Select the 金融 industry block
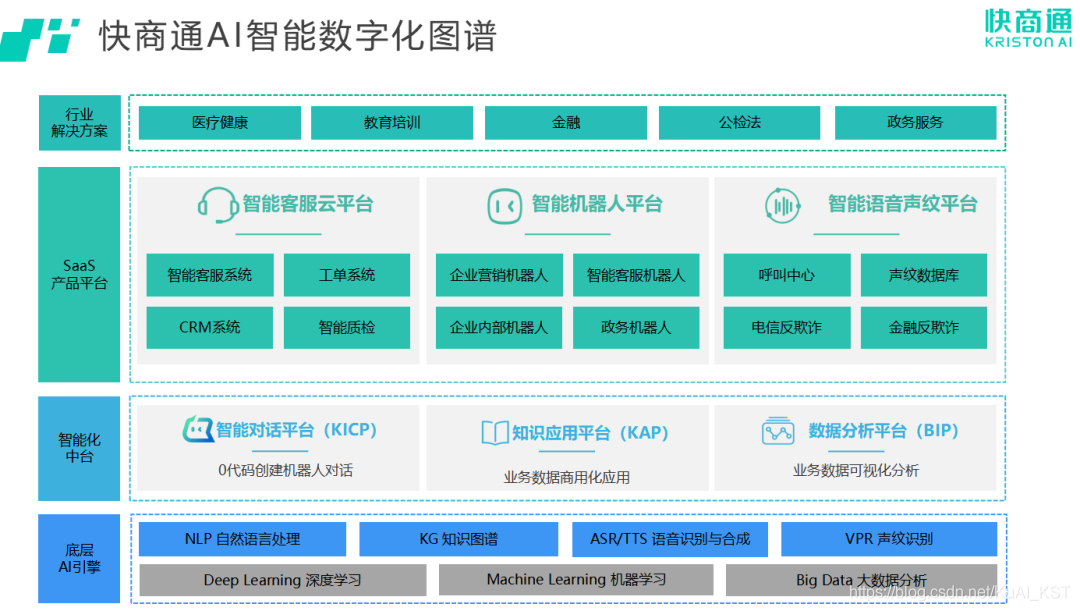Viewport: 1080px width, 611px height. 565,123
